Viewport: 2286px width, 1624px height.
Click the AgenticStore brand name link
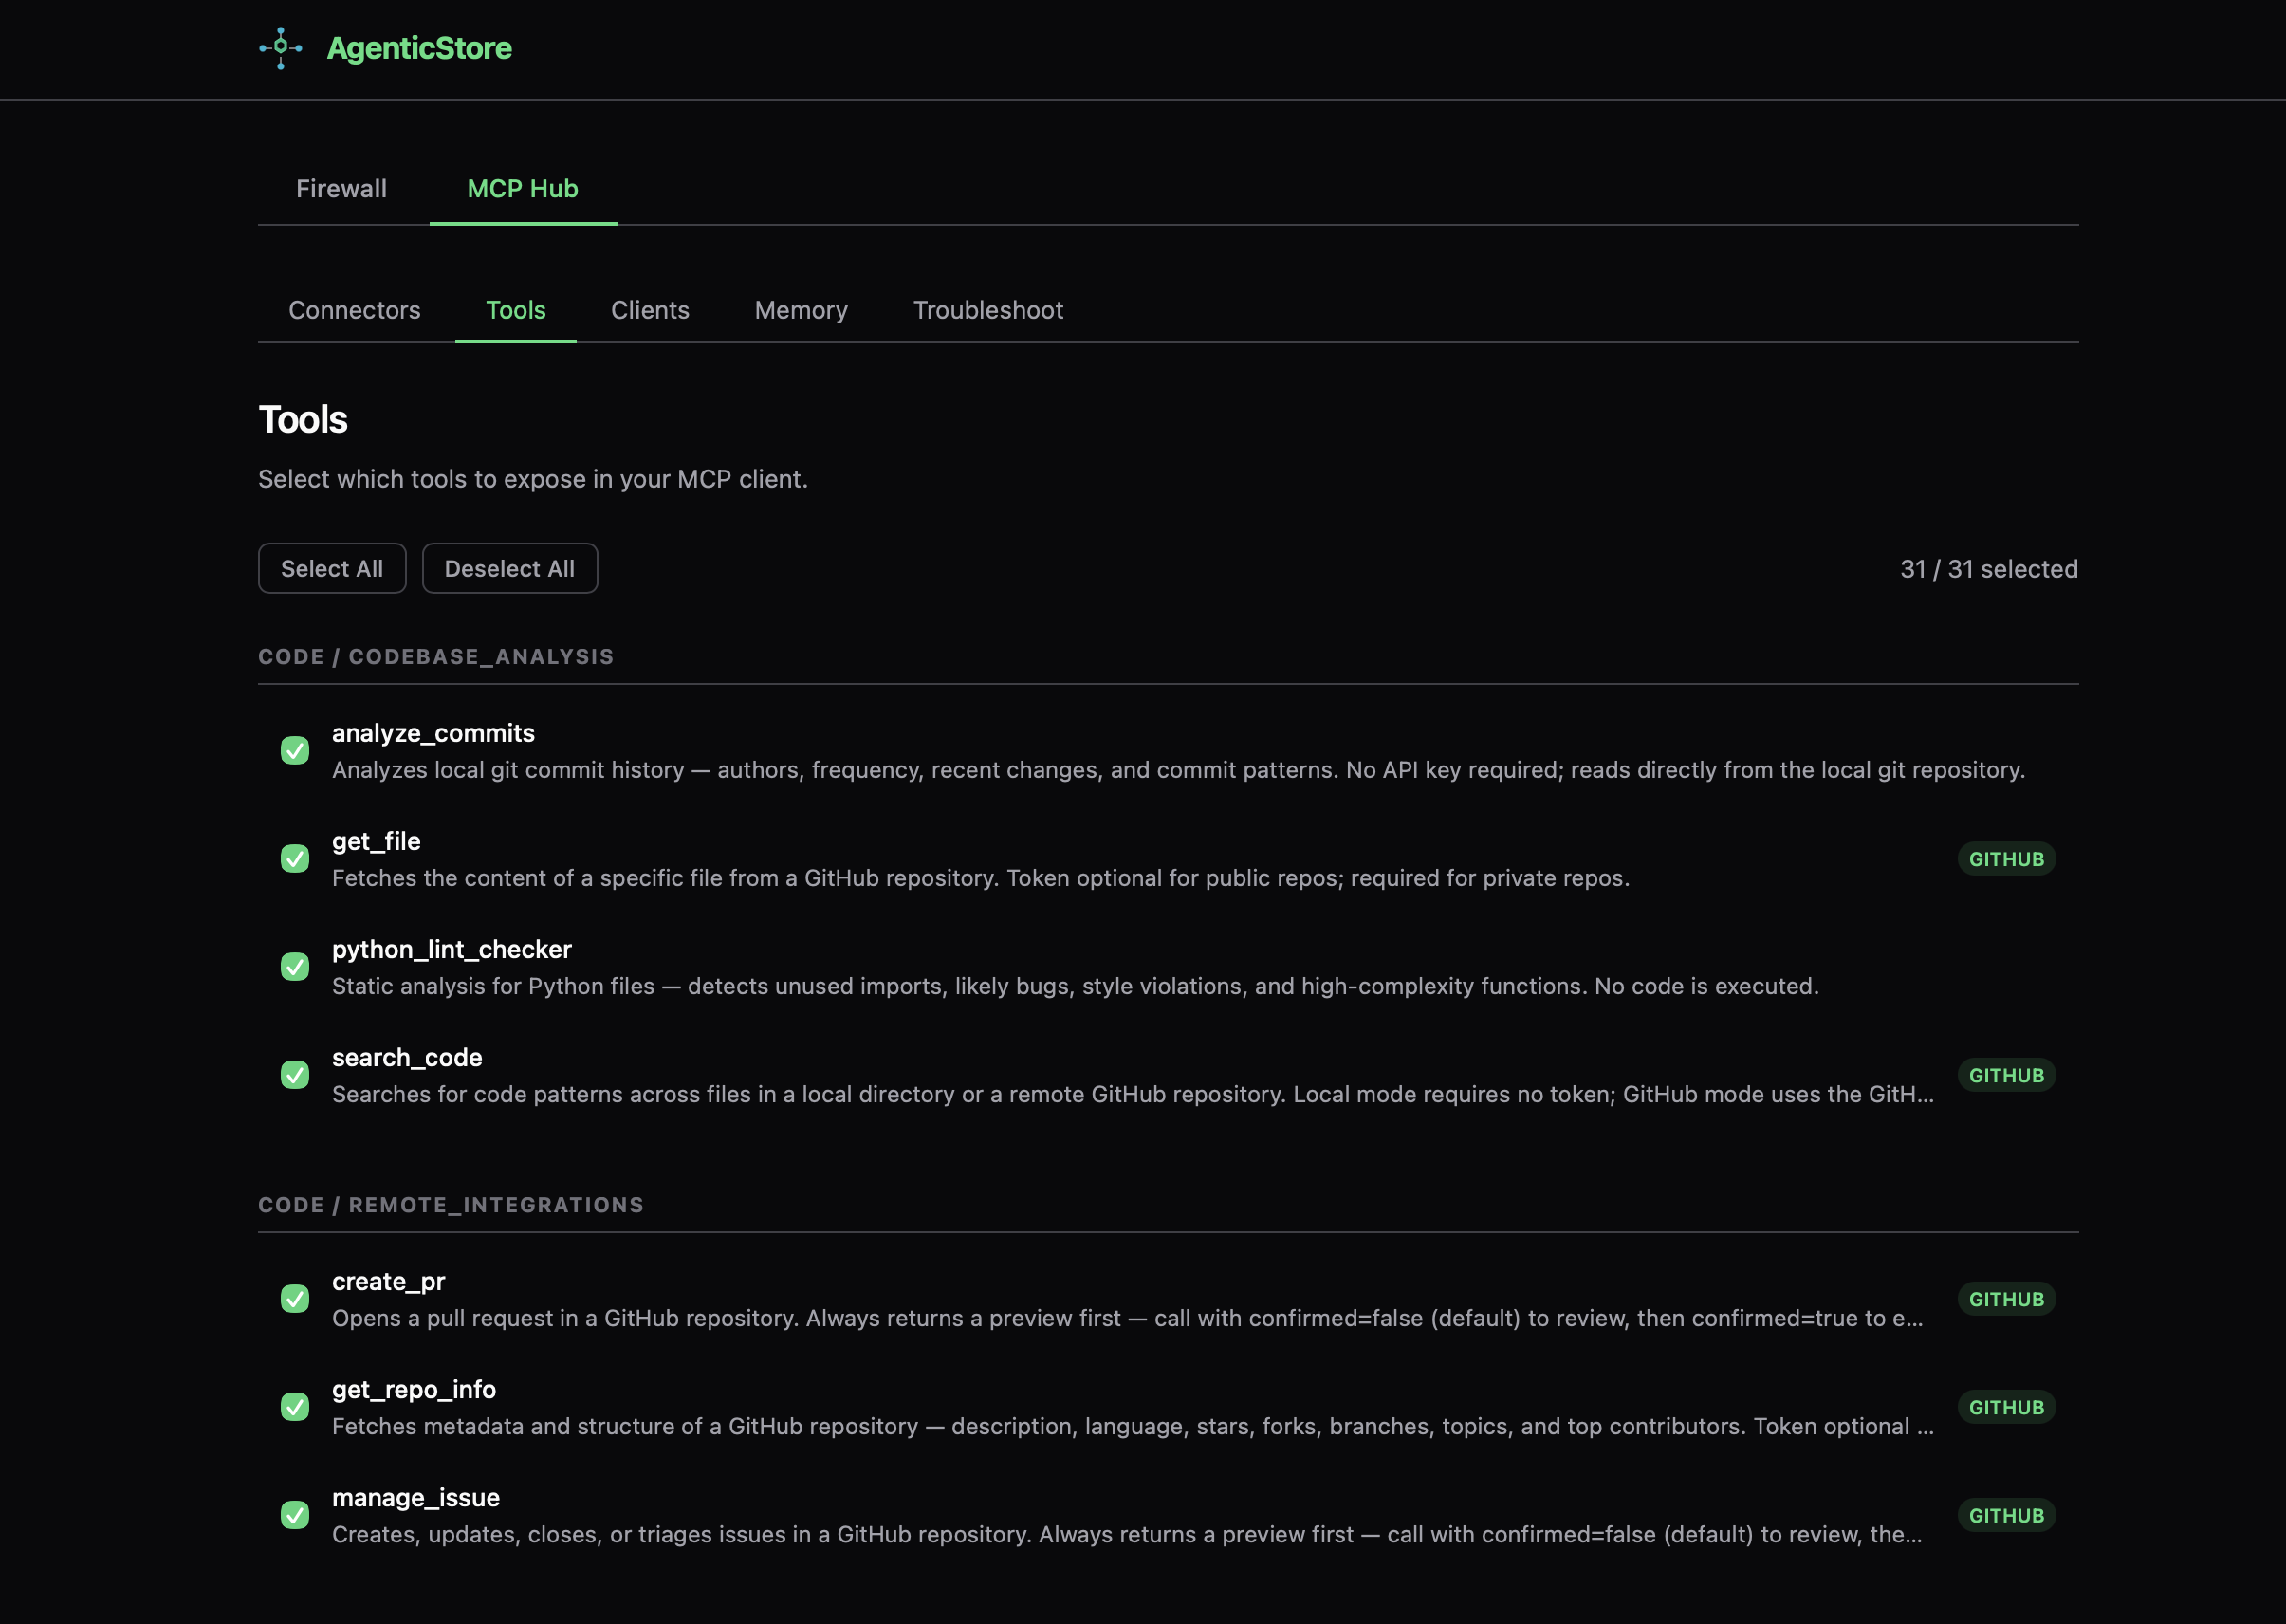coord(419,48)
